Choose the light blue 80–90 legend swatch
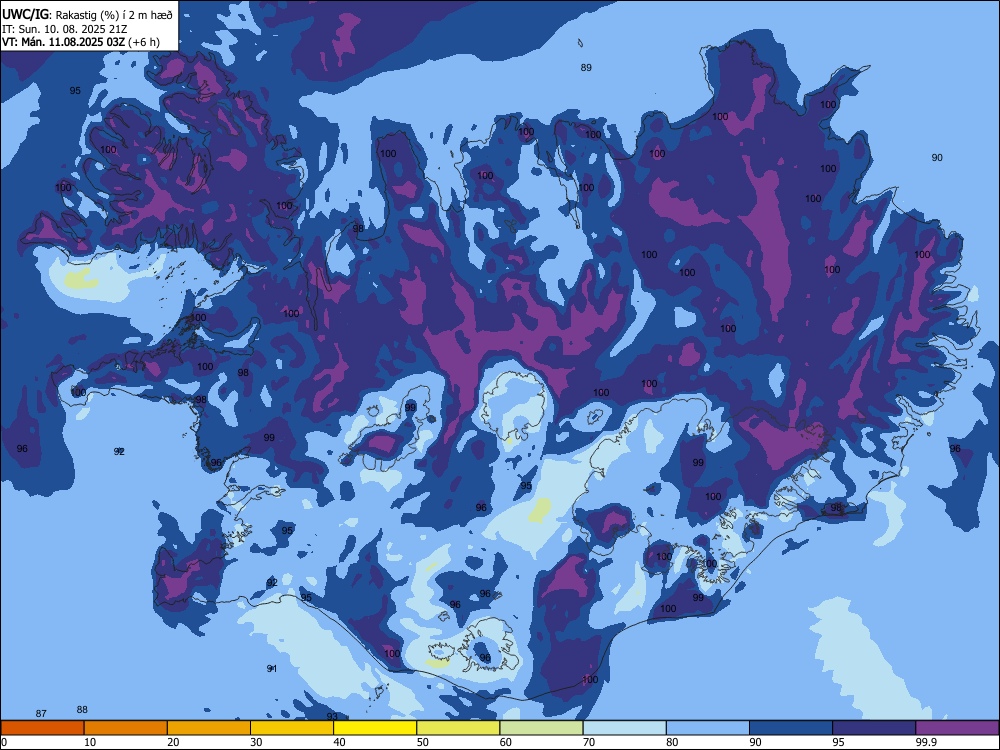The height and width of the screenshot is (750, 1000). [x=707, y=728]
